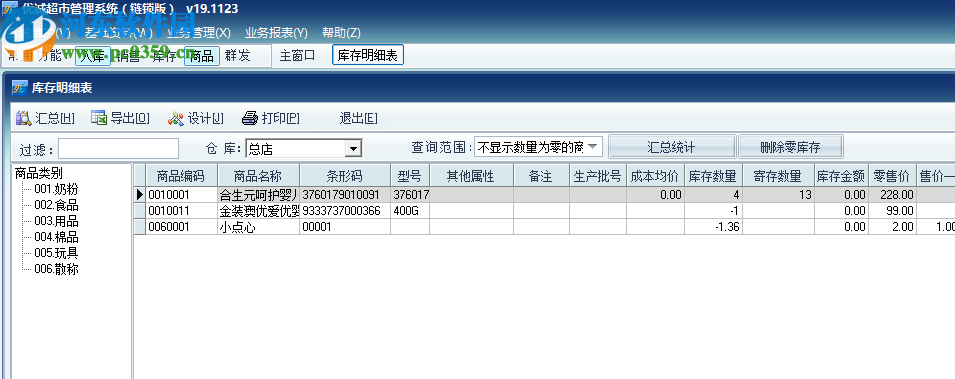Go to the 主窗口 main window tab

[297, 56]
